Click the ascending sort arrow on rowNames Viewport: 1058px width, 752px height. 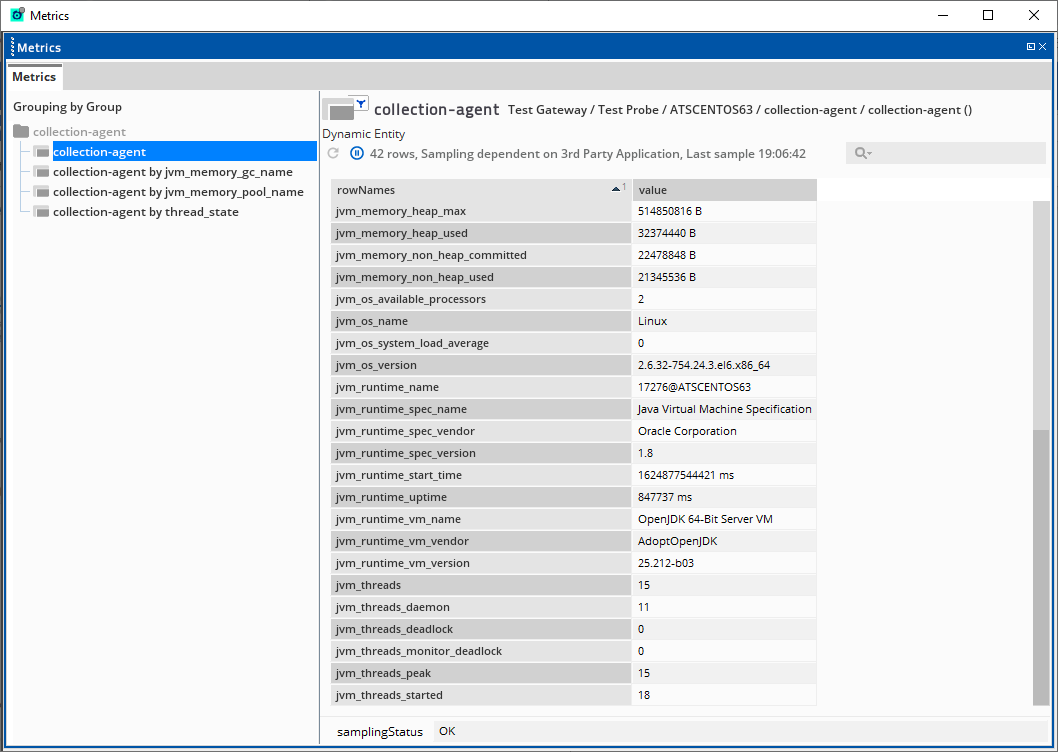point(616,188)
